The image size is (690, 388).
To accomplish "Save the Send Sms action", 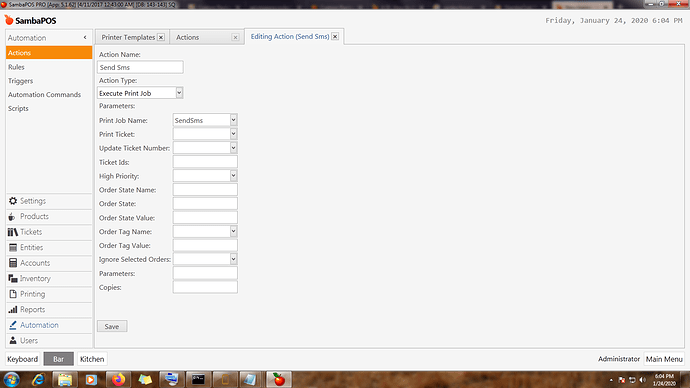I will (x=112, y=326).
